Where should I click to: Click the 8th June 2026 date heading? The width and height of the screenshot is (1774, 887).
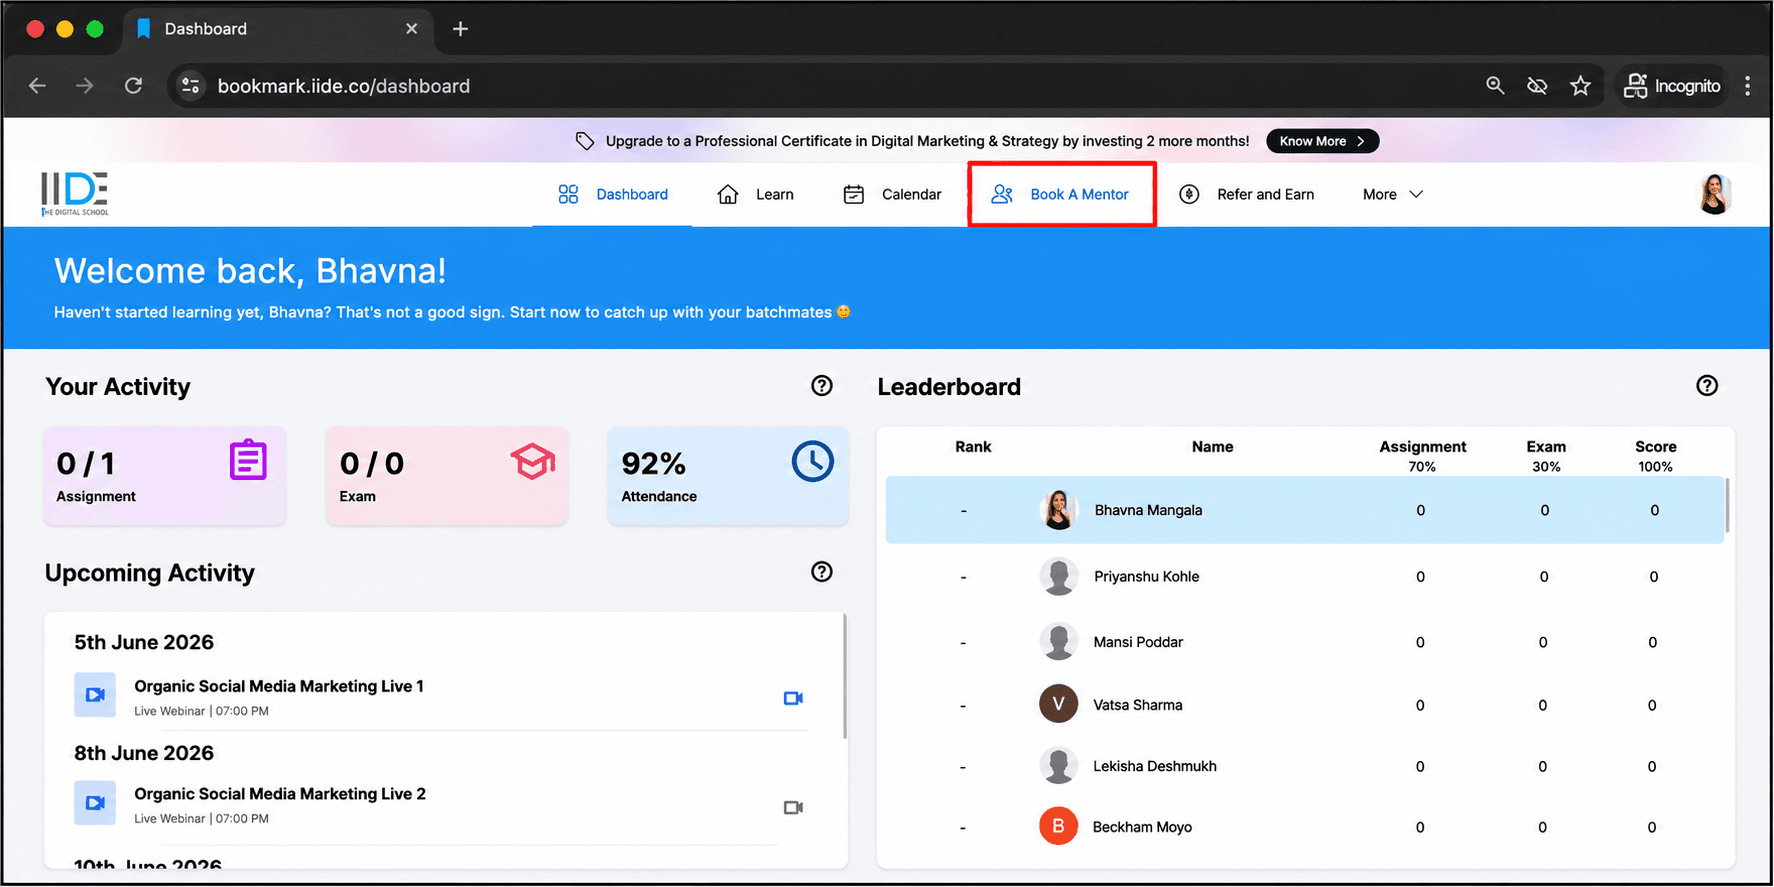pos(144,753)
